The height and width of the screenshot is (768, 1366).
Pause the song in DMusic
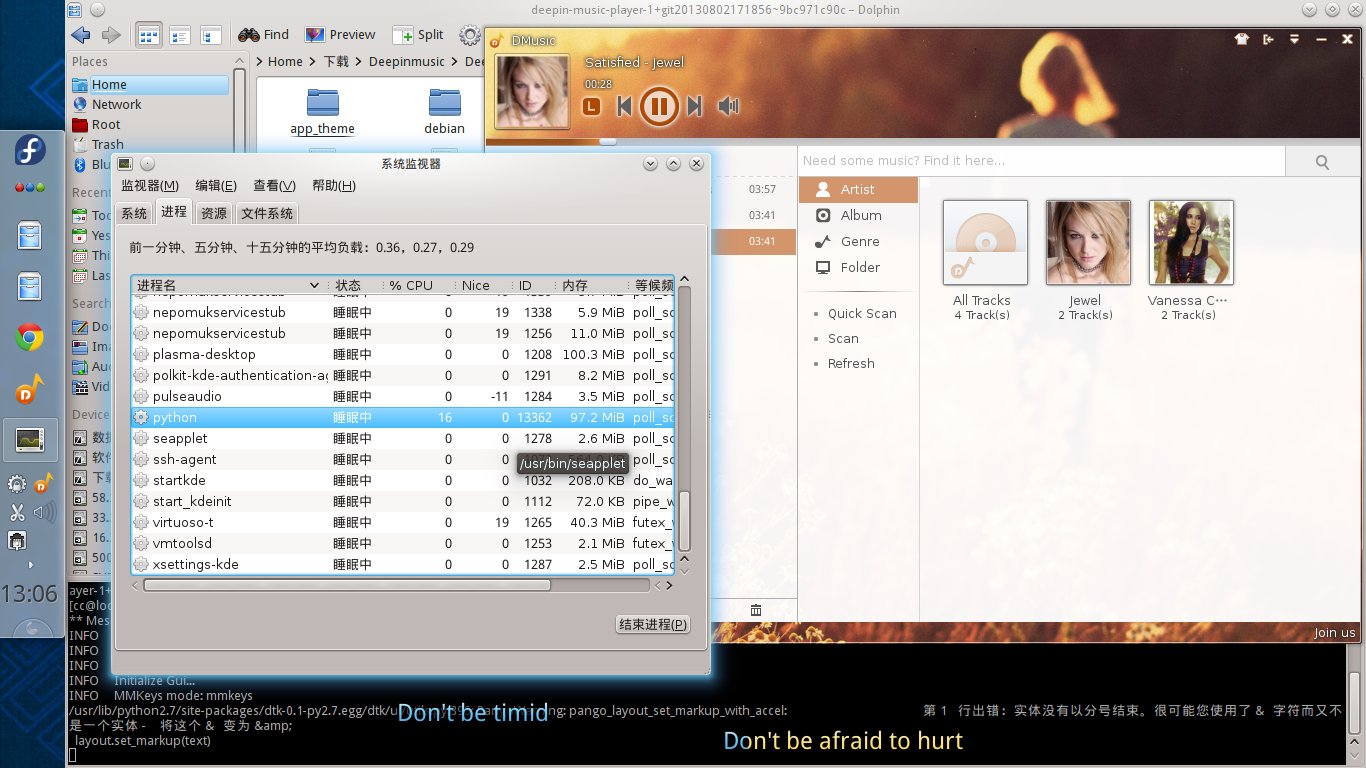[659, 105]
